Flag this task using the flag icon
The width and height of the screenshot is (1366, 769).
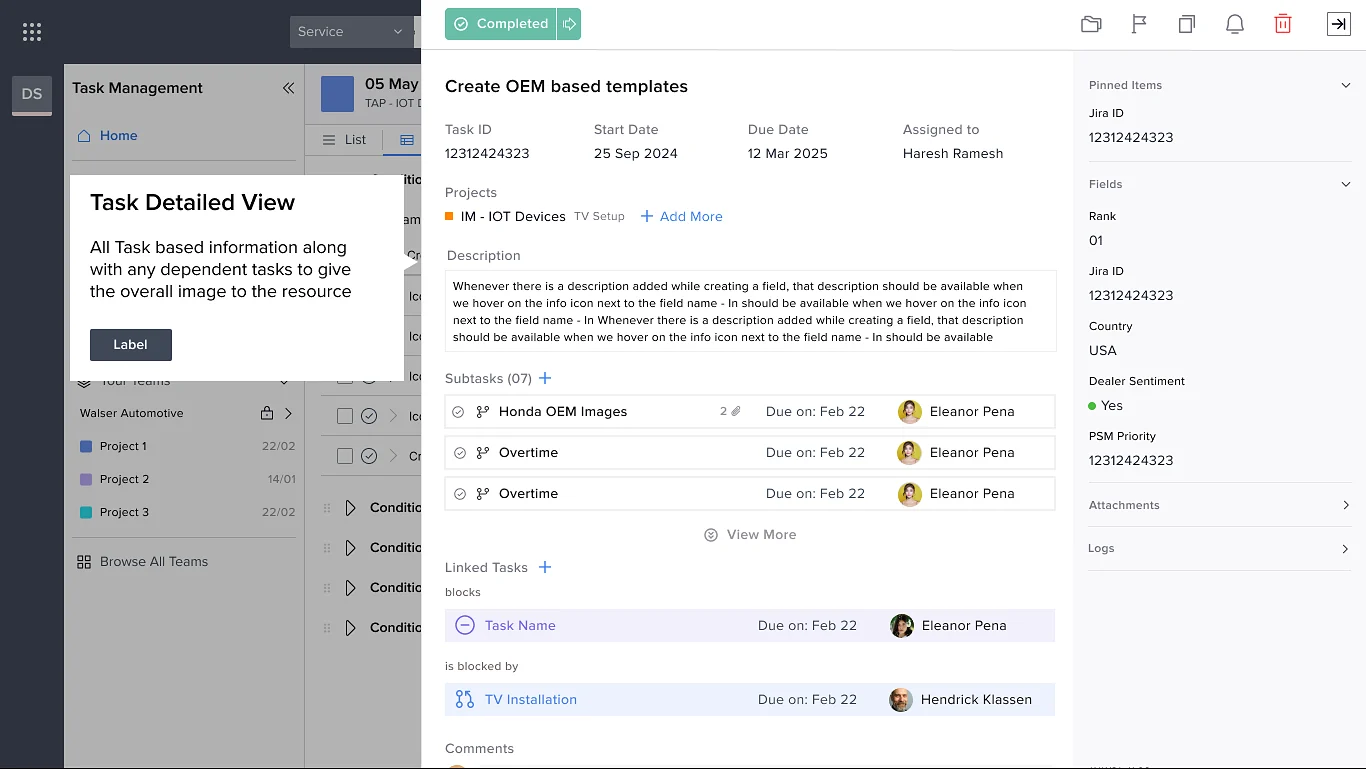coord(1139,24)
